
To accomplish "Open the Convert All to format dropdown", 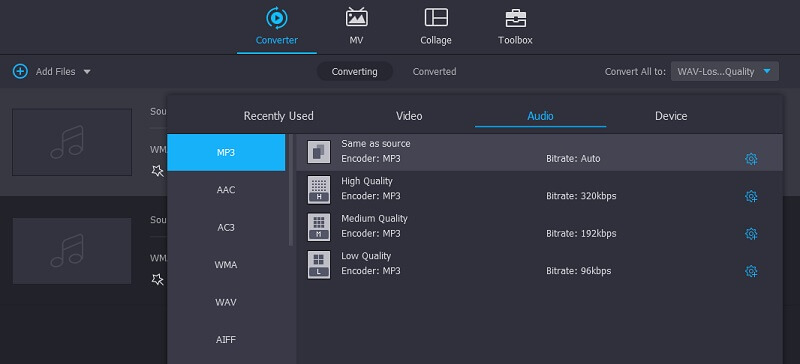I will click(x=724, y=71).
